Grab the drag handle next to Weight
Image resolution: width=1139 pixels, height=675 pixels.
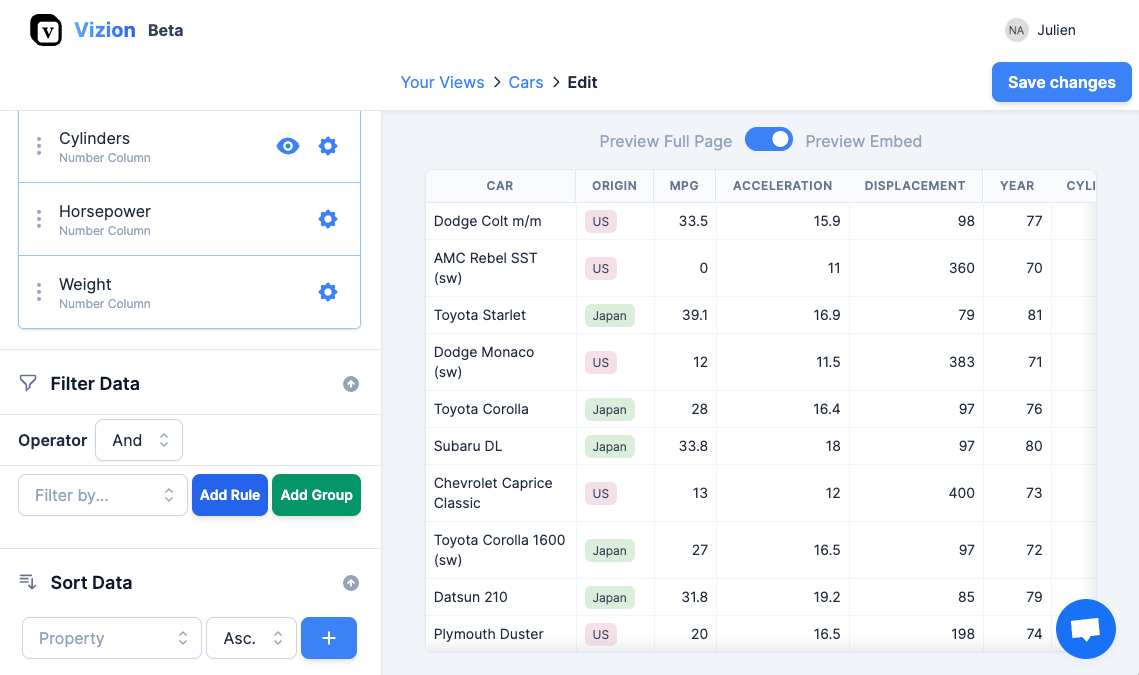point(38,291)
